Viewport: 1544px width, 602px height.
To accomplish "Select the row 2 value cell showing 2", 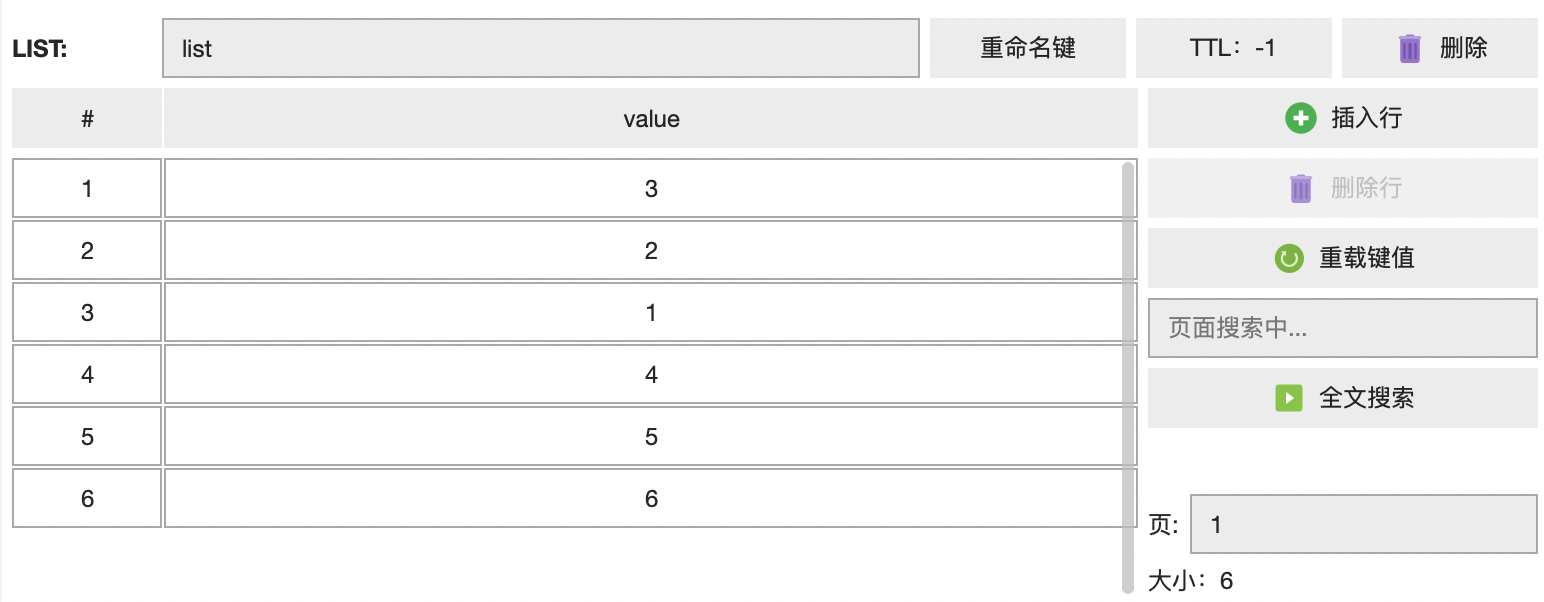I will (x=651, y=250).
